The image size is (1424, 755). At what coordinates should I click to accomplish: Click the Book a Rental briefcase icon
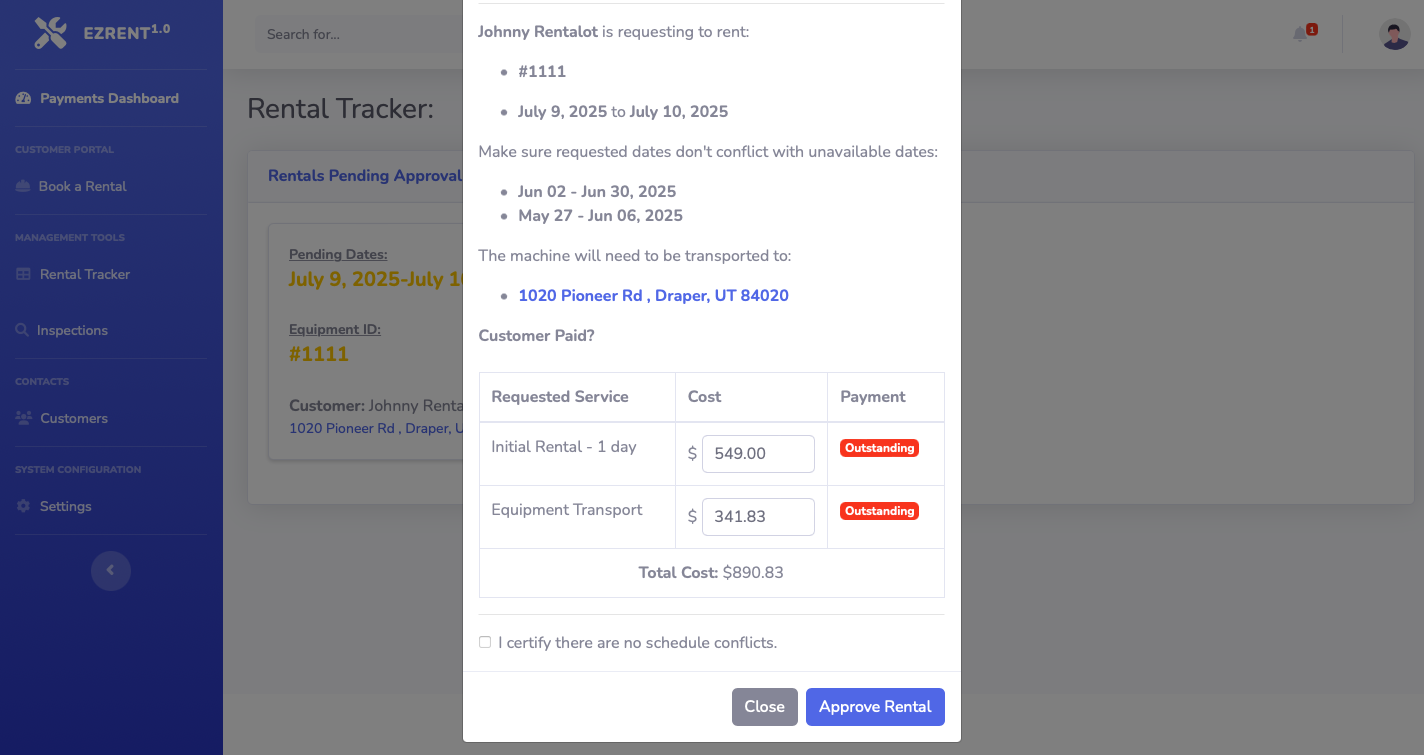click(23, 186)
